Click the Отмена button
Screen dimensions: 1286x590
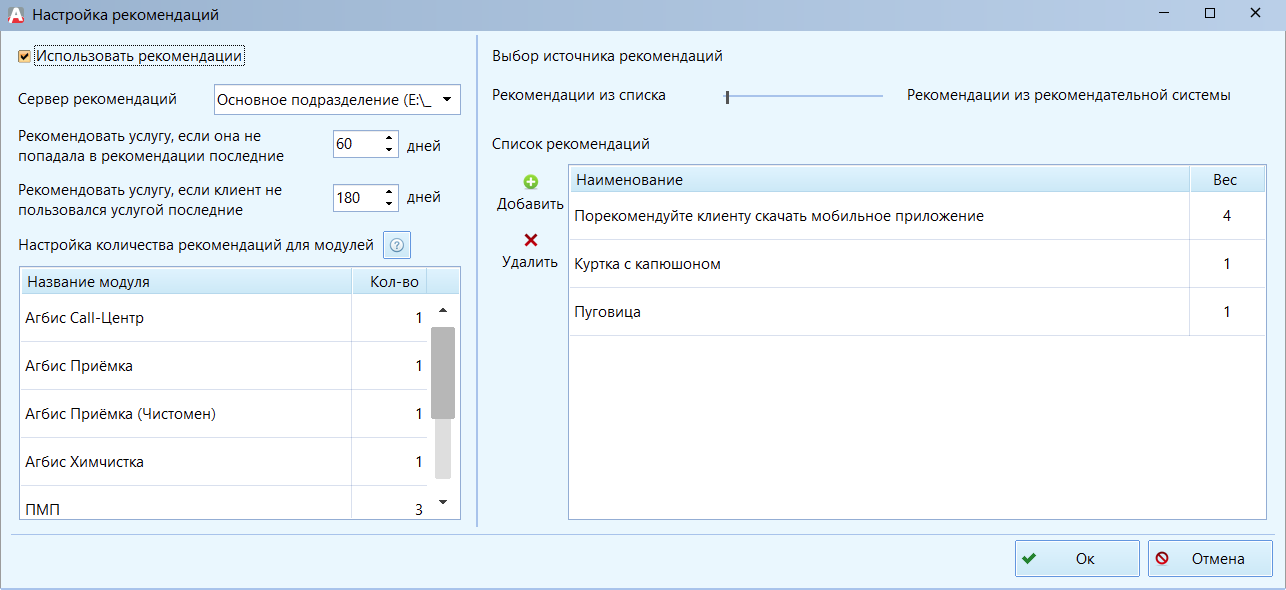(x=1210, y=559)
